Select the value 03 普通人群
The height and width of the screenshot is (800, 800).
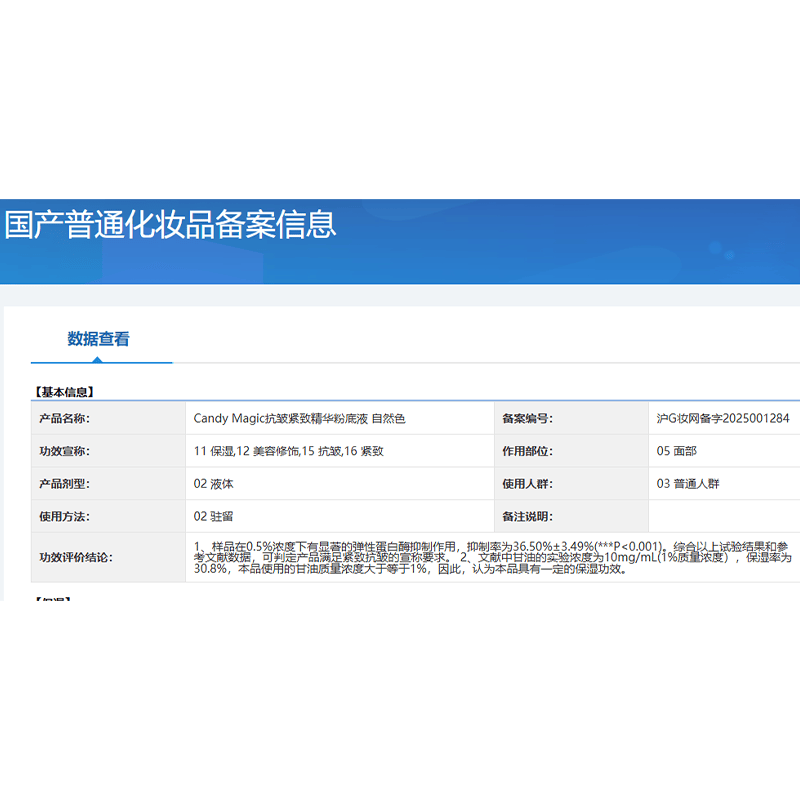[688, 484]
